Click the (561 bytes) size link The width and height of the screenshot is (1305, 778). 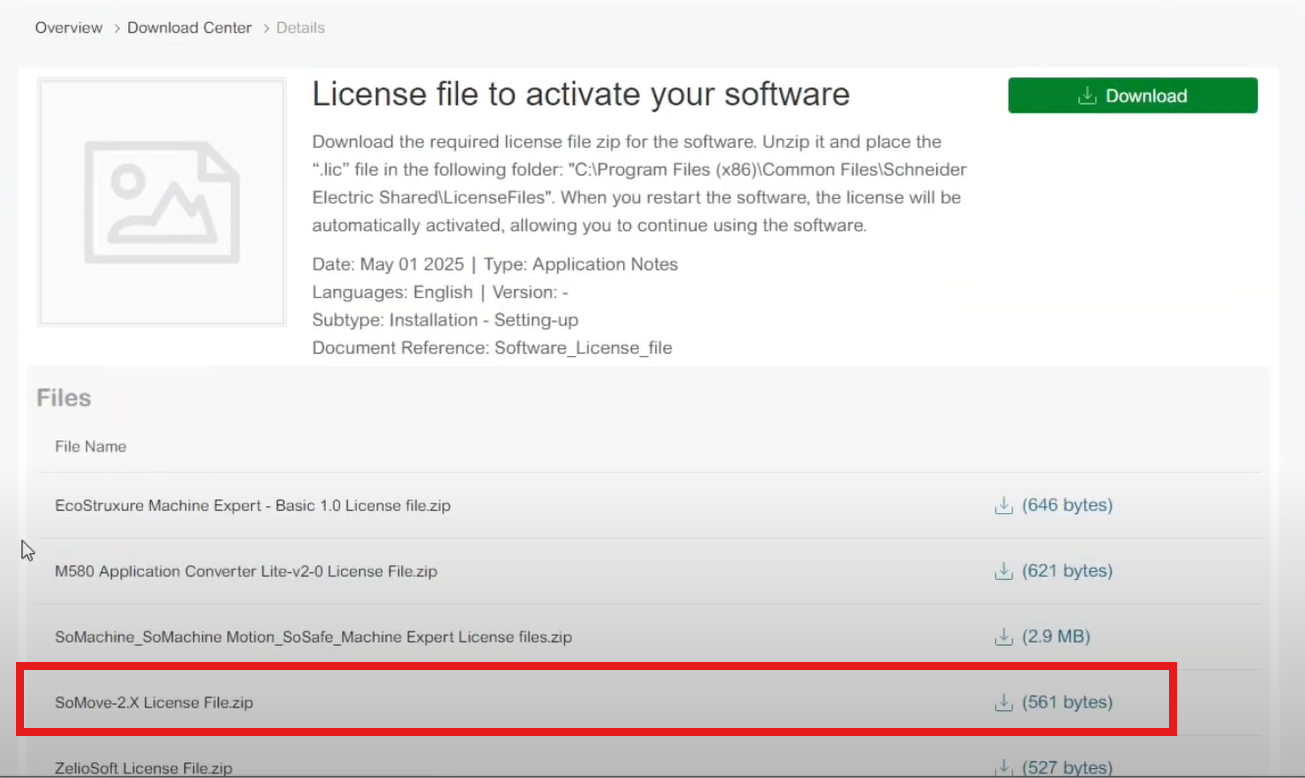click(x=1067, y=703)
